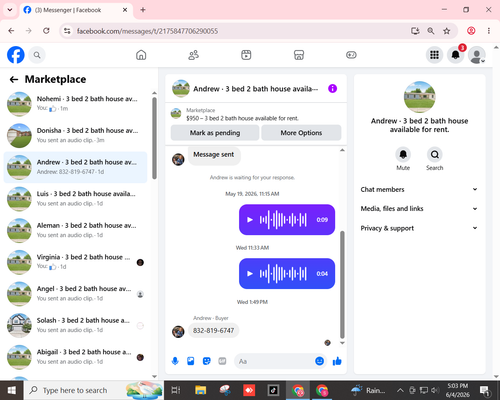Expand Privacy & support section

[x=419, y=228]
